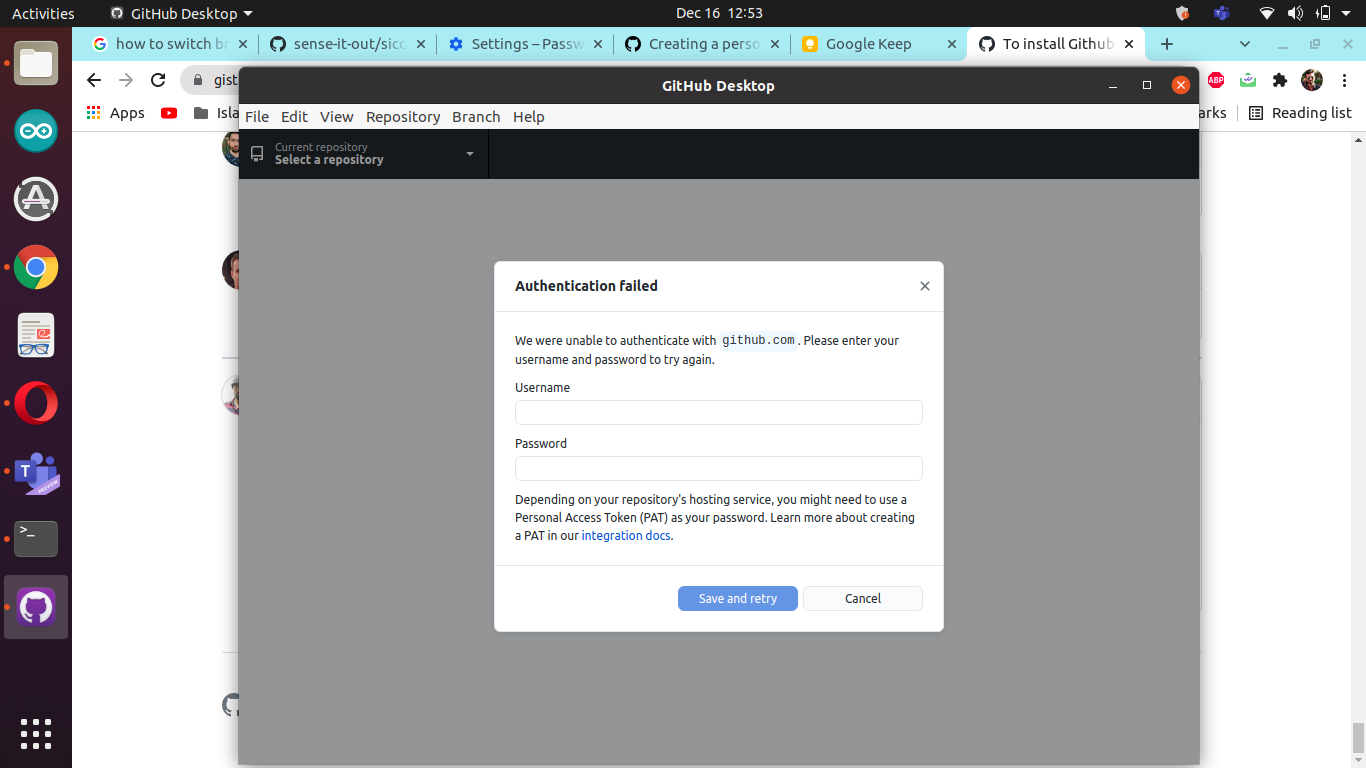Open Chrome's tab search chevron

point(1245,44)
